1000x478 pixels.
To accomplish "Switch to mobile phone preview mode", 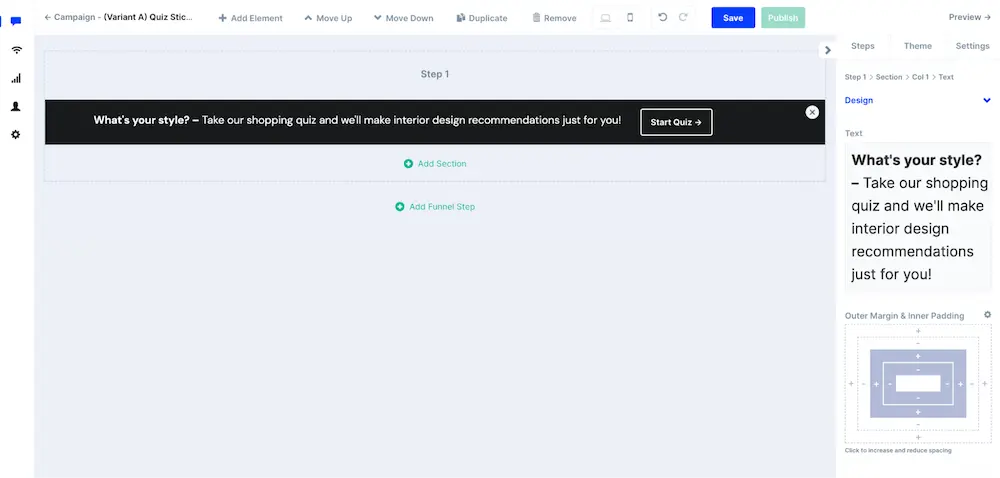I will pyautogui.click(x=630, y=18).
